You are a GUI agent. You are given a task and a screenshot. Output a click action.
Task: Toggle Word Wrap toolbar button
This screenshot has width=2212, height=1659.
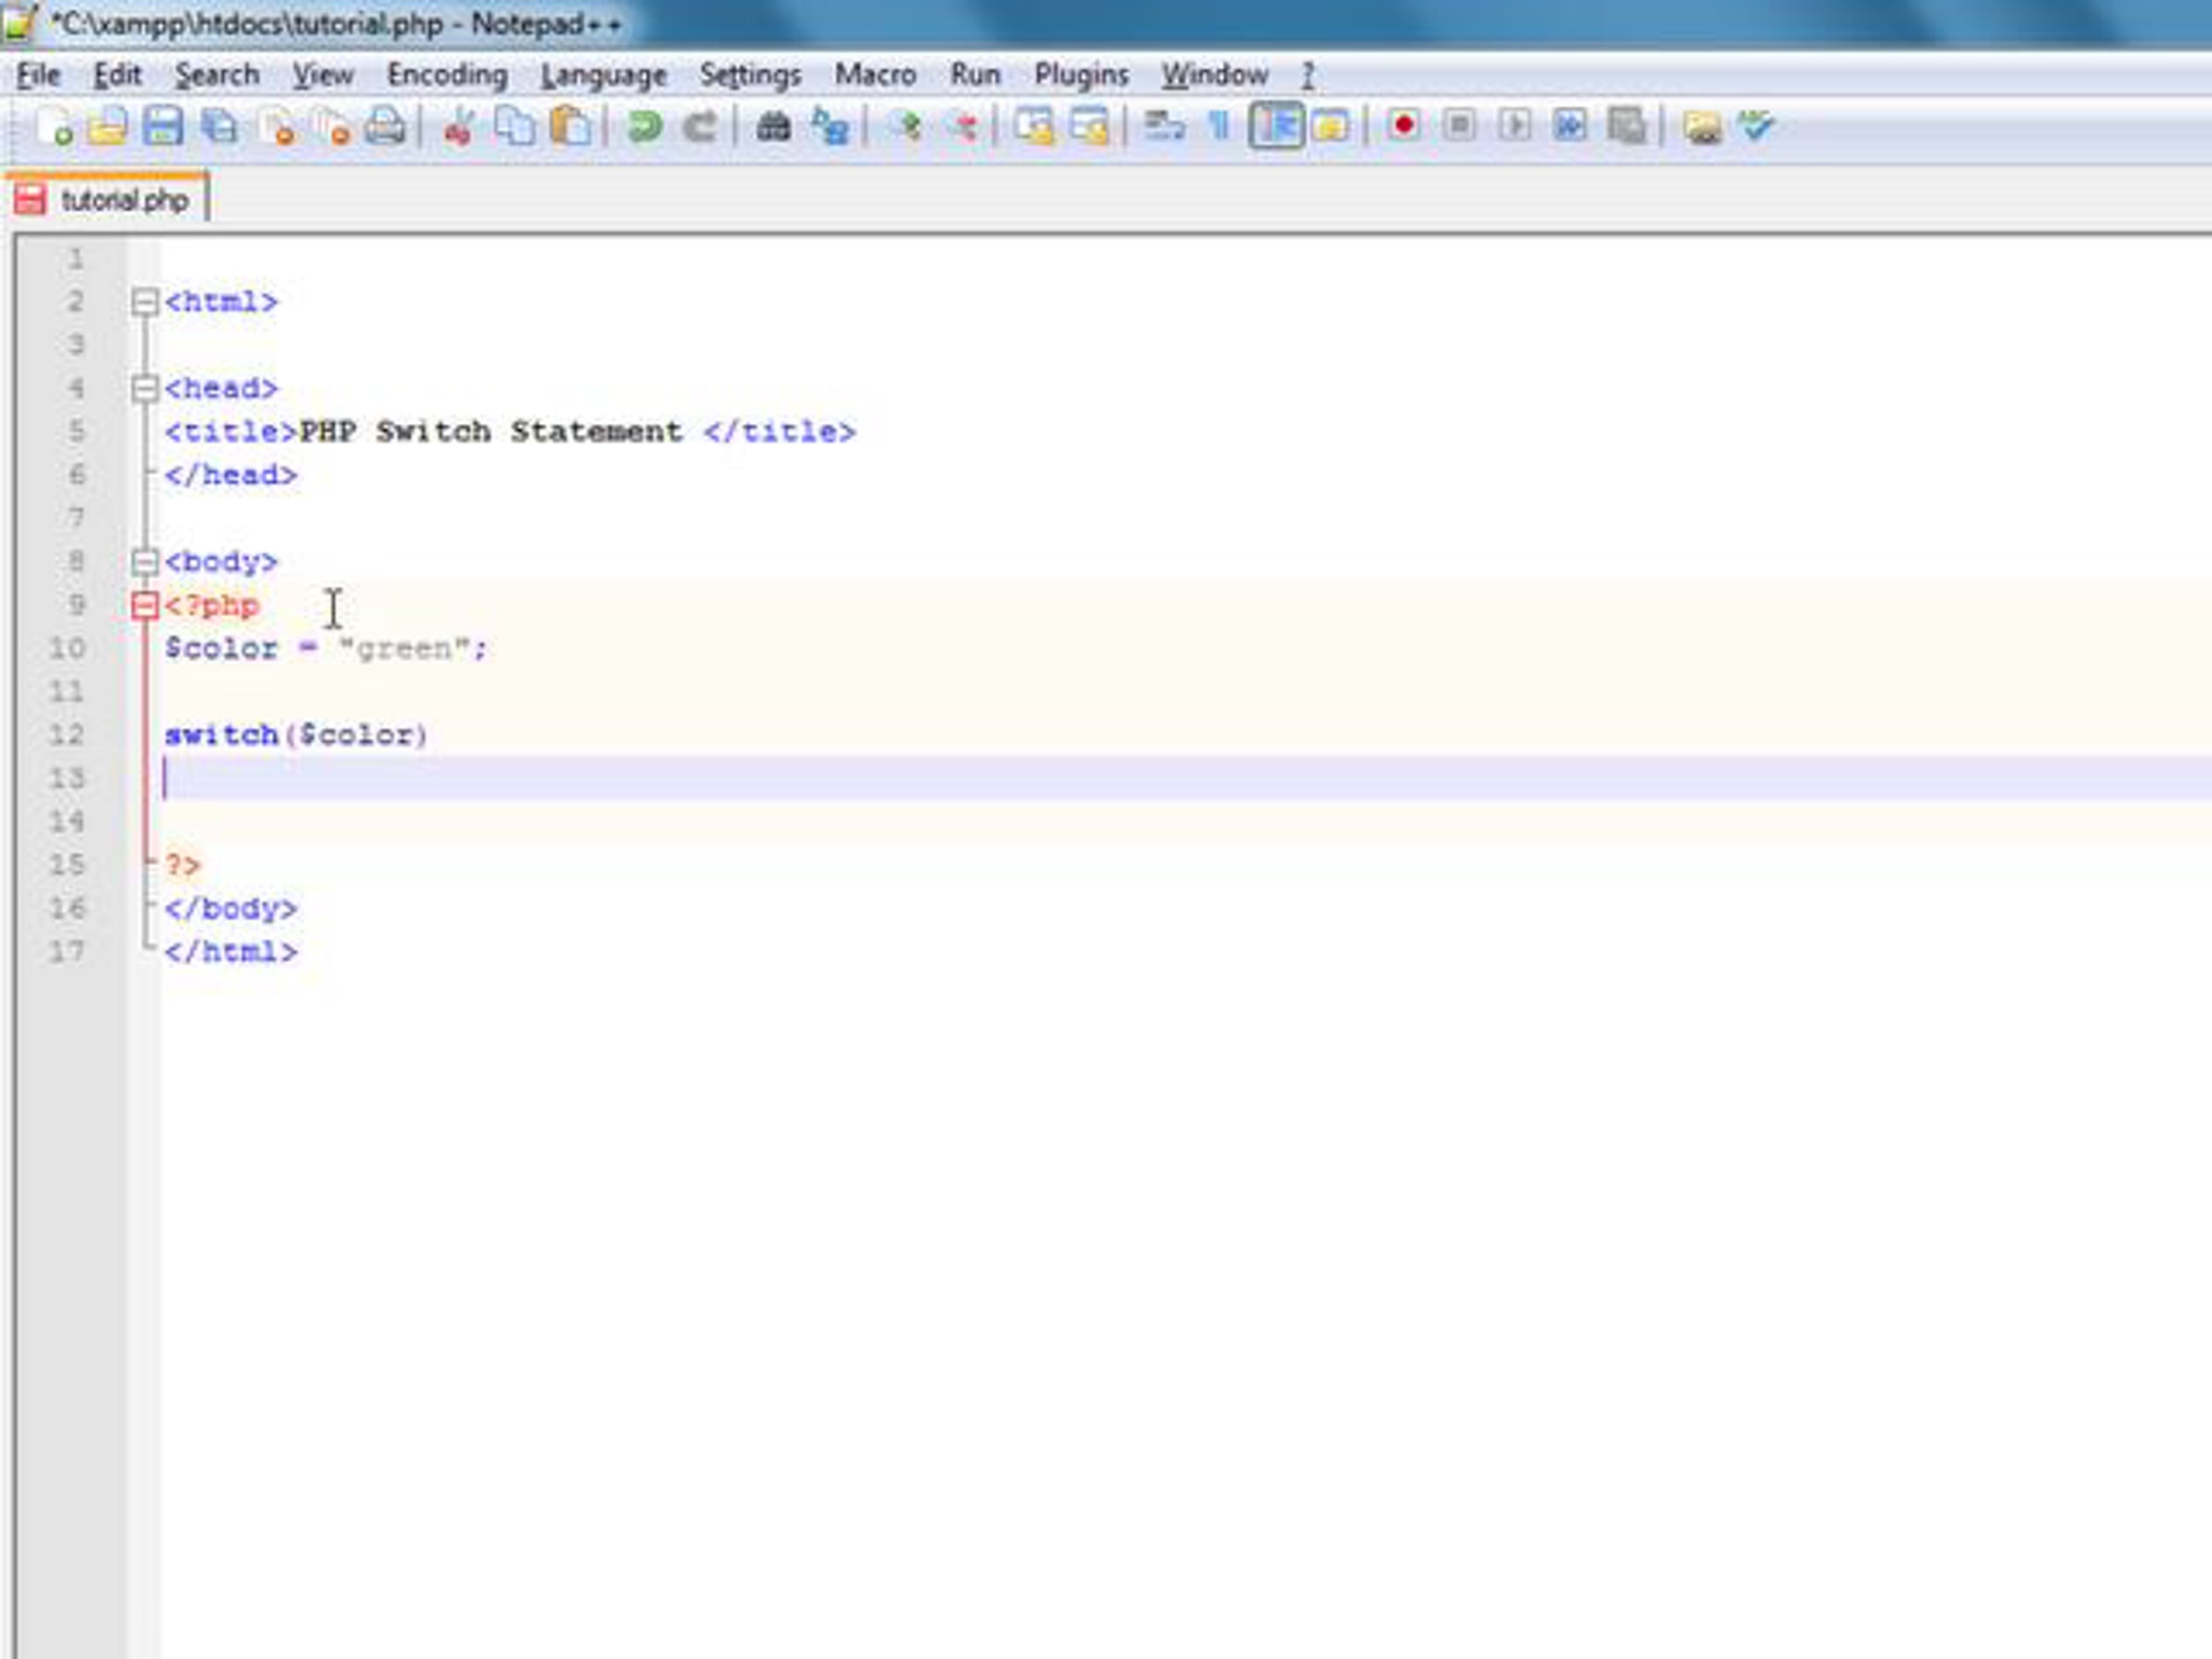coord(1164,127)
